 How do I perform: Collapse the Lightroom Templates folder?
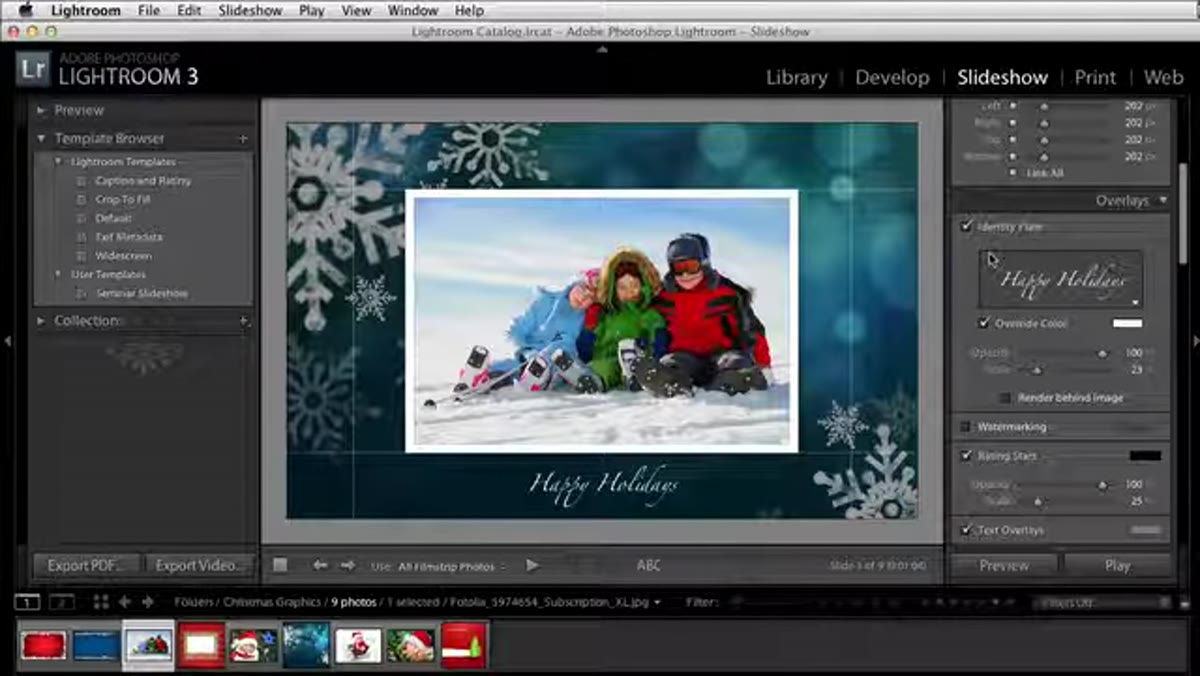point(59,162)
